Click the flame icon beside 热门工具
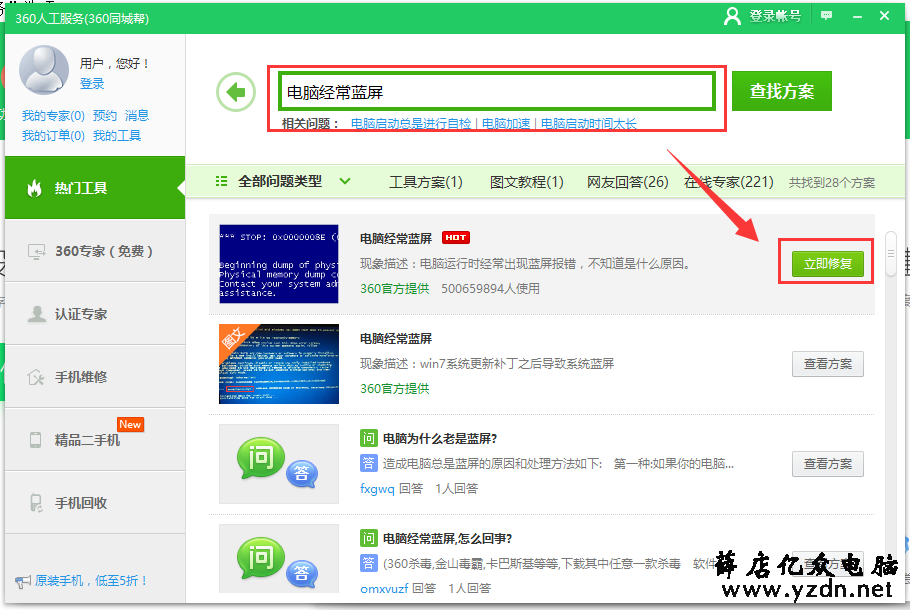The height and width of the screenshot is (610, 910). [x=35, y=188]
